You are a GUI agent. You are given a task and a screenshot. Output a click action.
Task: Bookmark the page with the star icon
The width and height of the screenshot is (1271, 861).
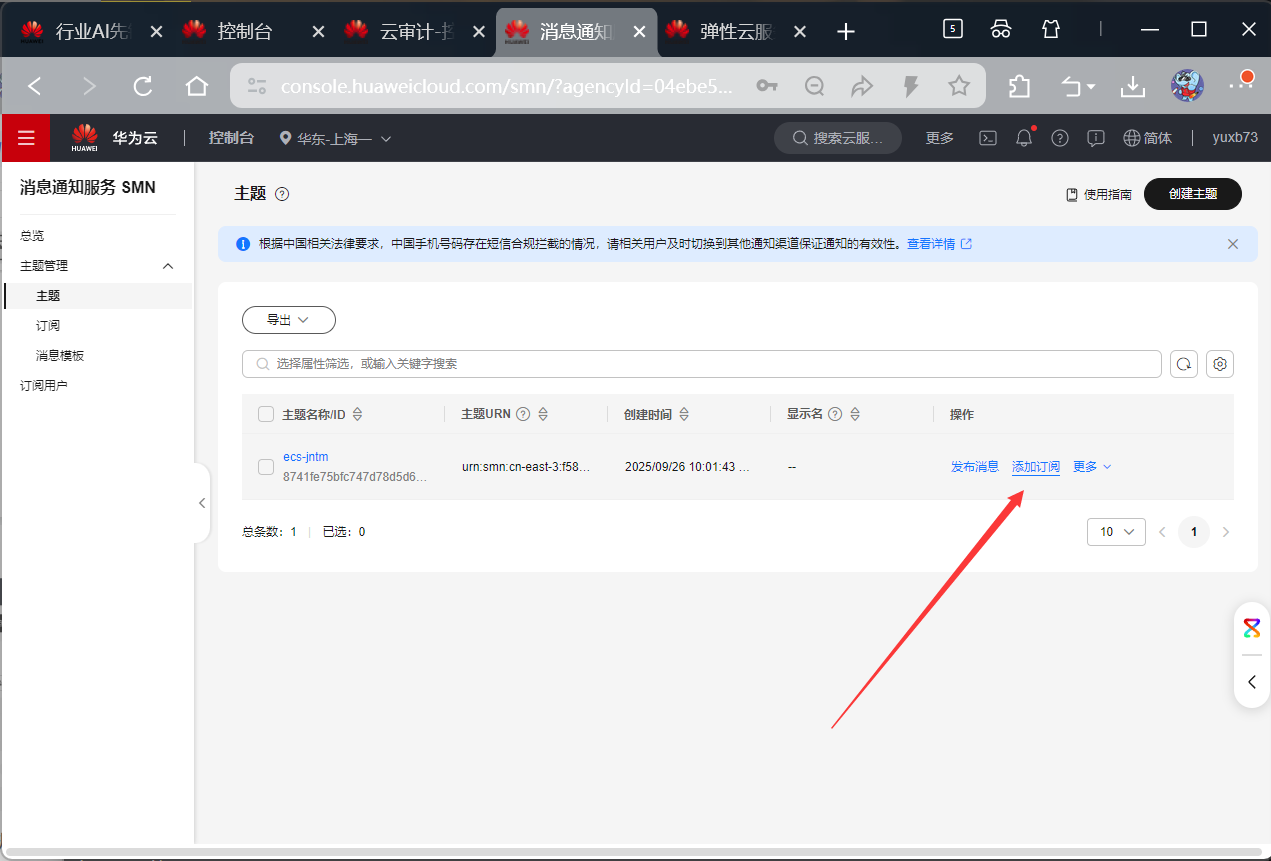point(959,87)
